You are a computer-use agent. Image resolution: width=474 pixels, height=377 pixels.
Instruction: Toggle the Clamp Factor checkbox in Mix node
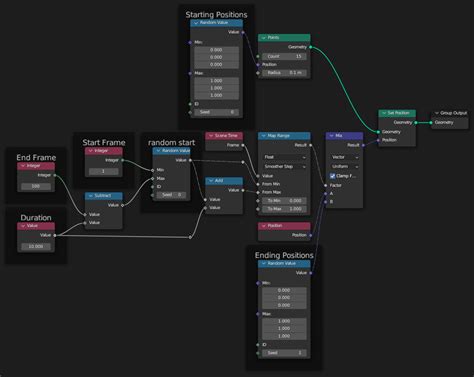click(332, 176)
